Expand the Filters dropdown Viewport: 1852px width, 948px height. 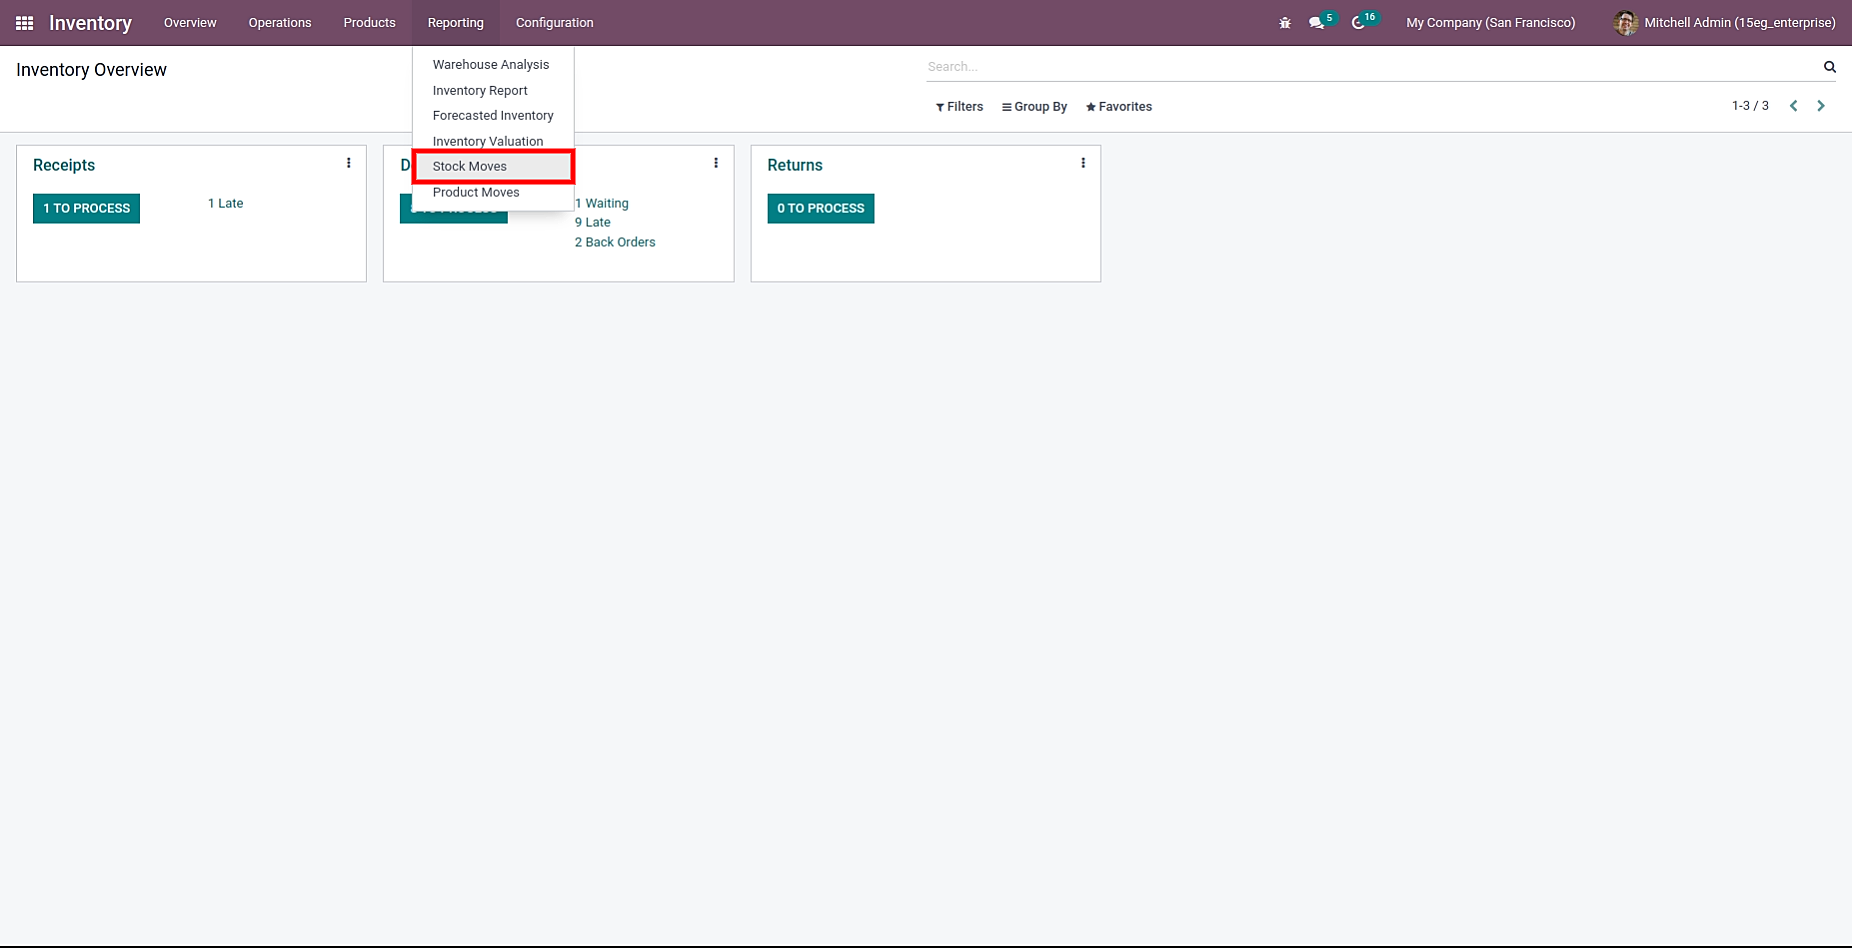click(959, 107)
